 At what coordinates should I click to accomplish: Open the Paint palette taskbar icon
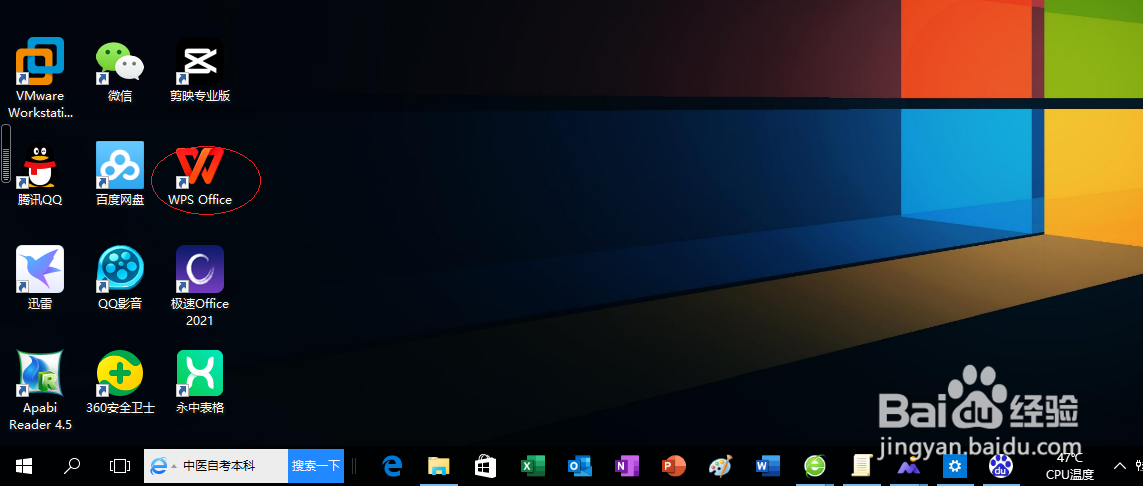click(x=720, y=466)
